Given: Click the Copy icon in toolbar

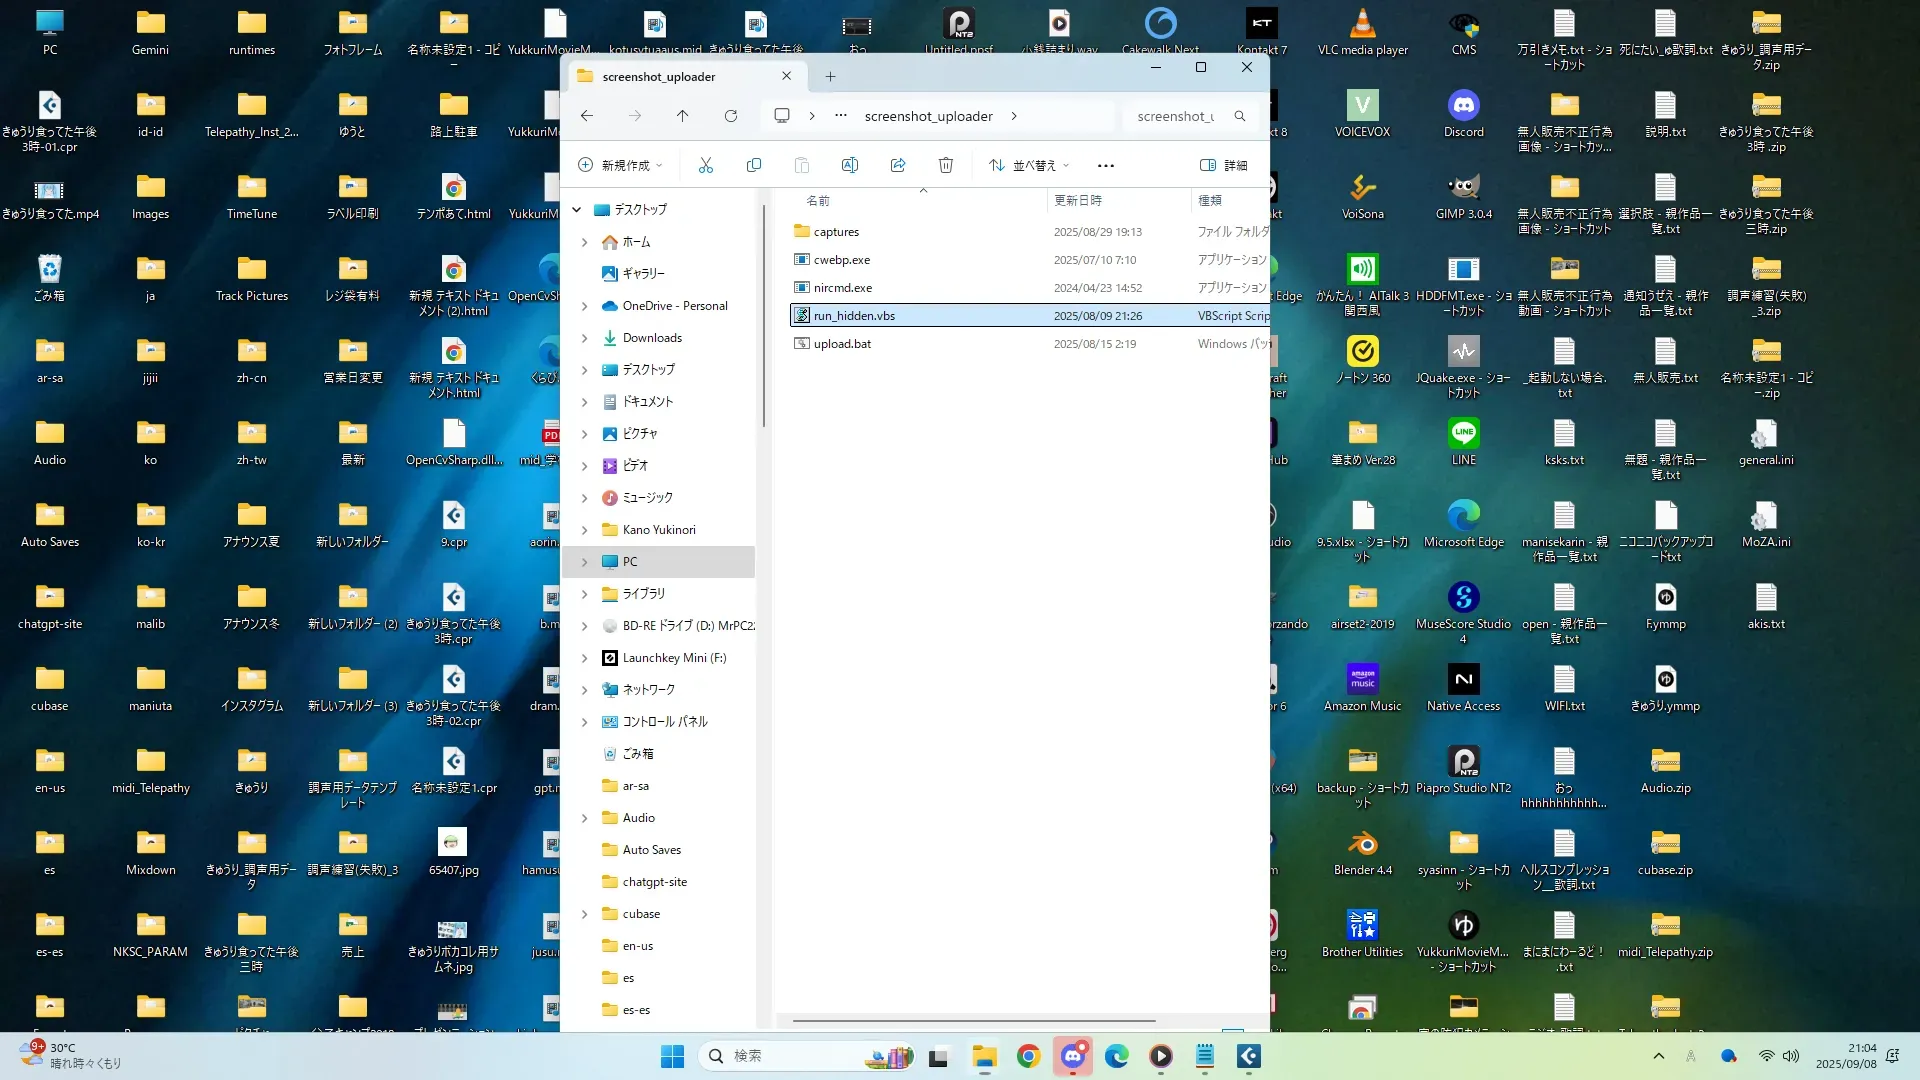Looking at the screenshot, I should [754, 165].
